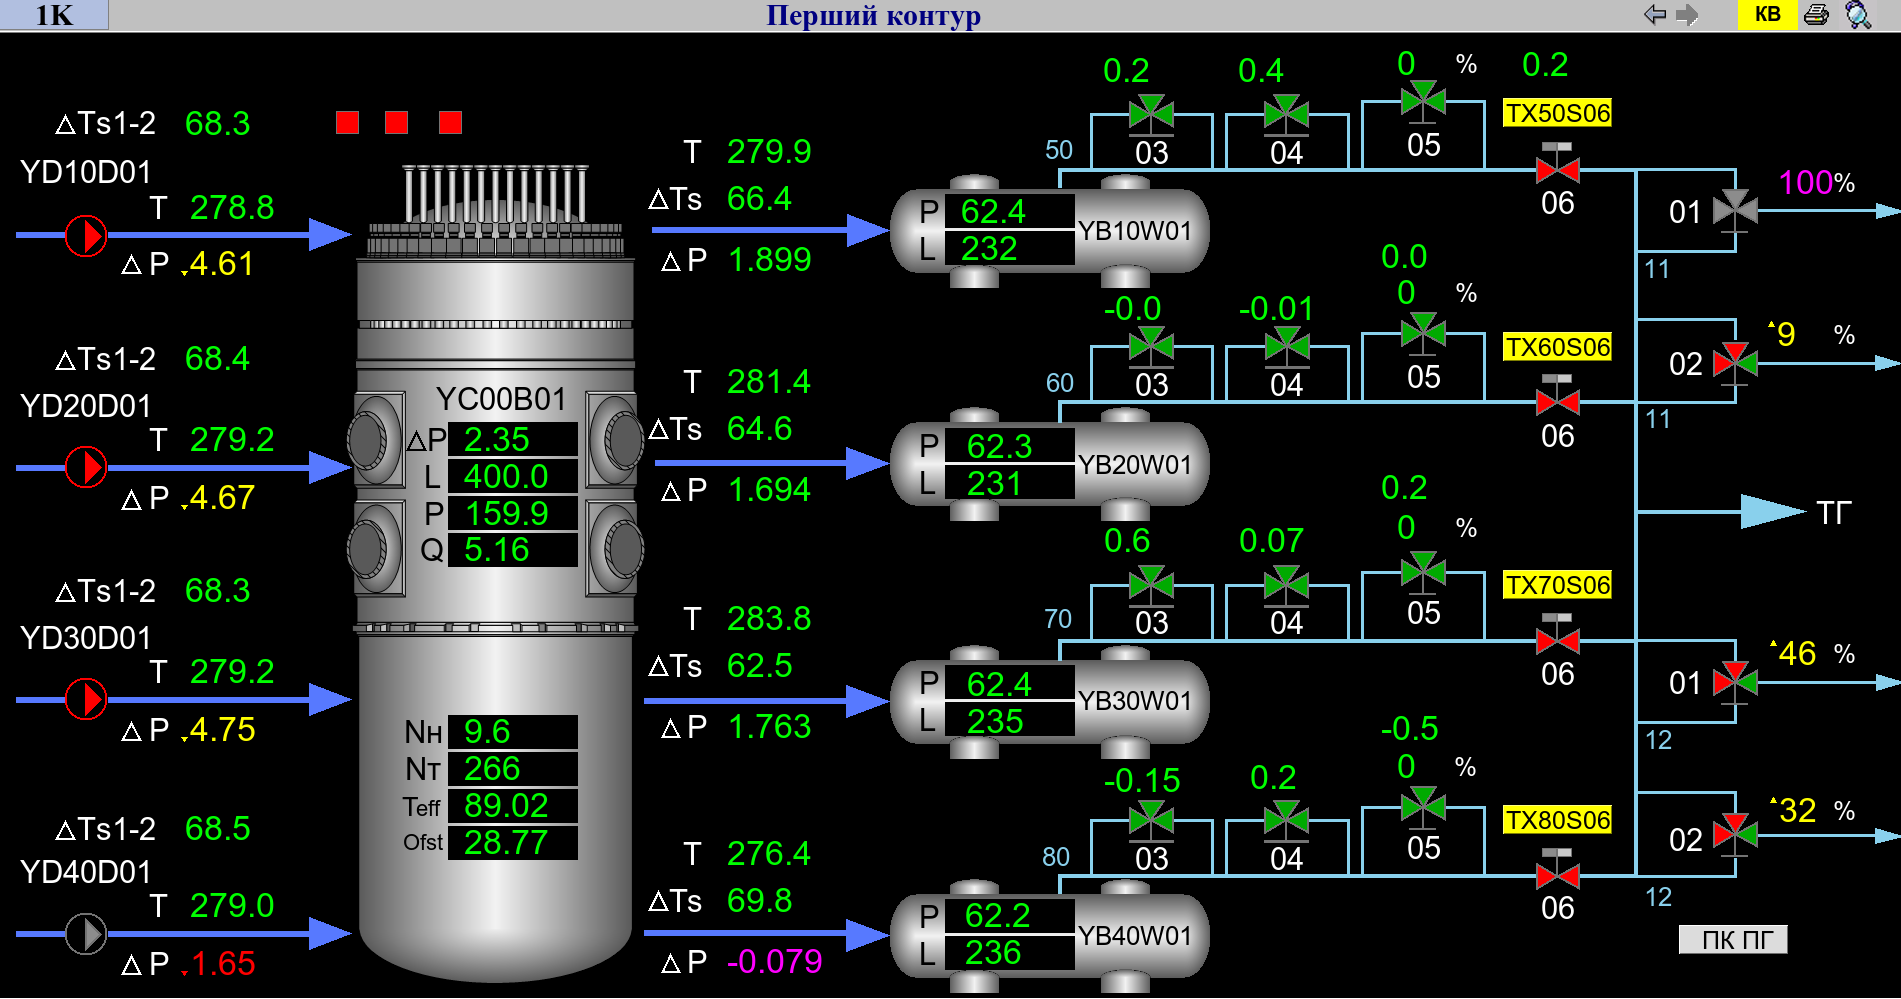Select the grey YD40D01 pump symbol
The image size is (1901, 999).
(86, 934)
